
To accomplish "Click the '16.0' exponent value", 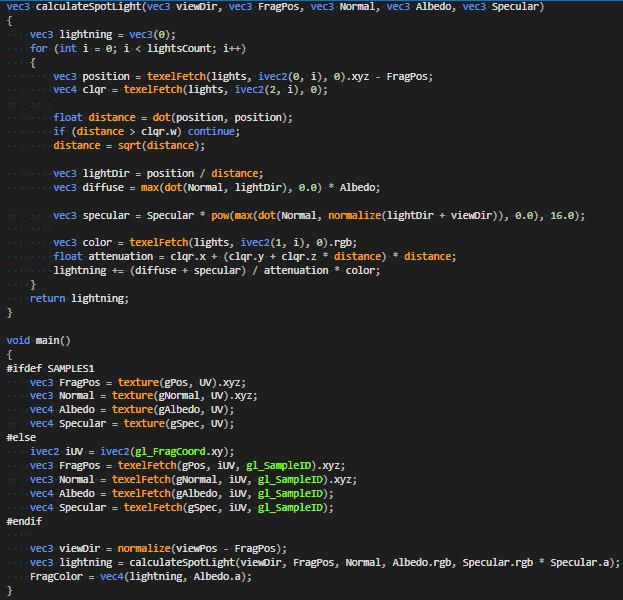I will coord(562,215).
